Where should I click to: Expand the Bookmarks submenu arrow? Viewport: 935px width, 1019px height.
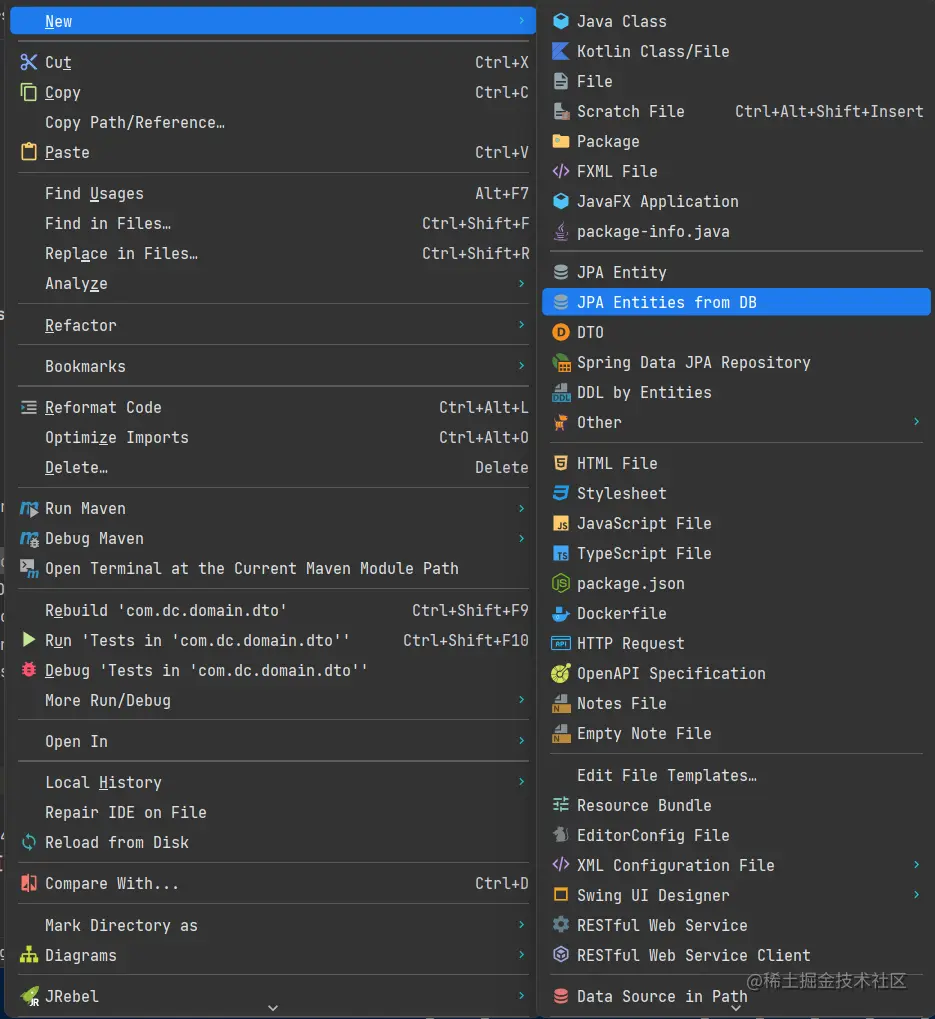[521, 366]
